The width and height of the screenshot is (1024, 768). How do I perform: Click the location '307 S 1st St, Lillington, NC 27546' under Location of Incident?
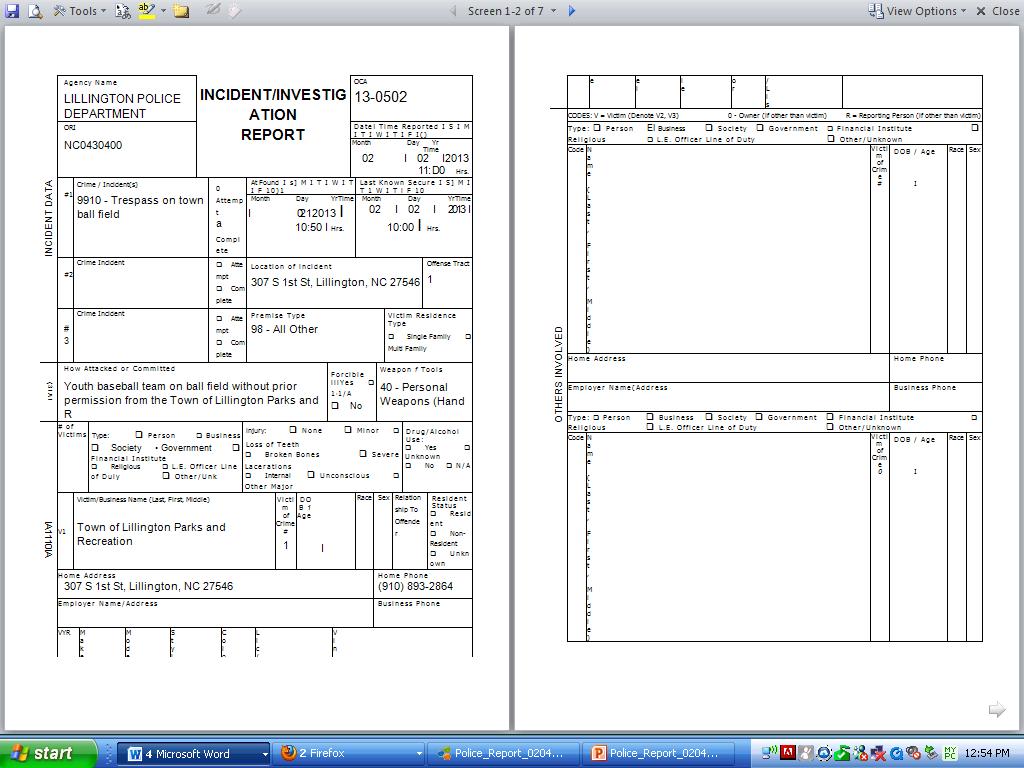point(335,282)
